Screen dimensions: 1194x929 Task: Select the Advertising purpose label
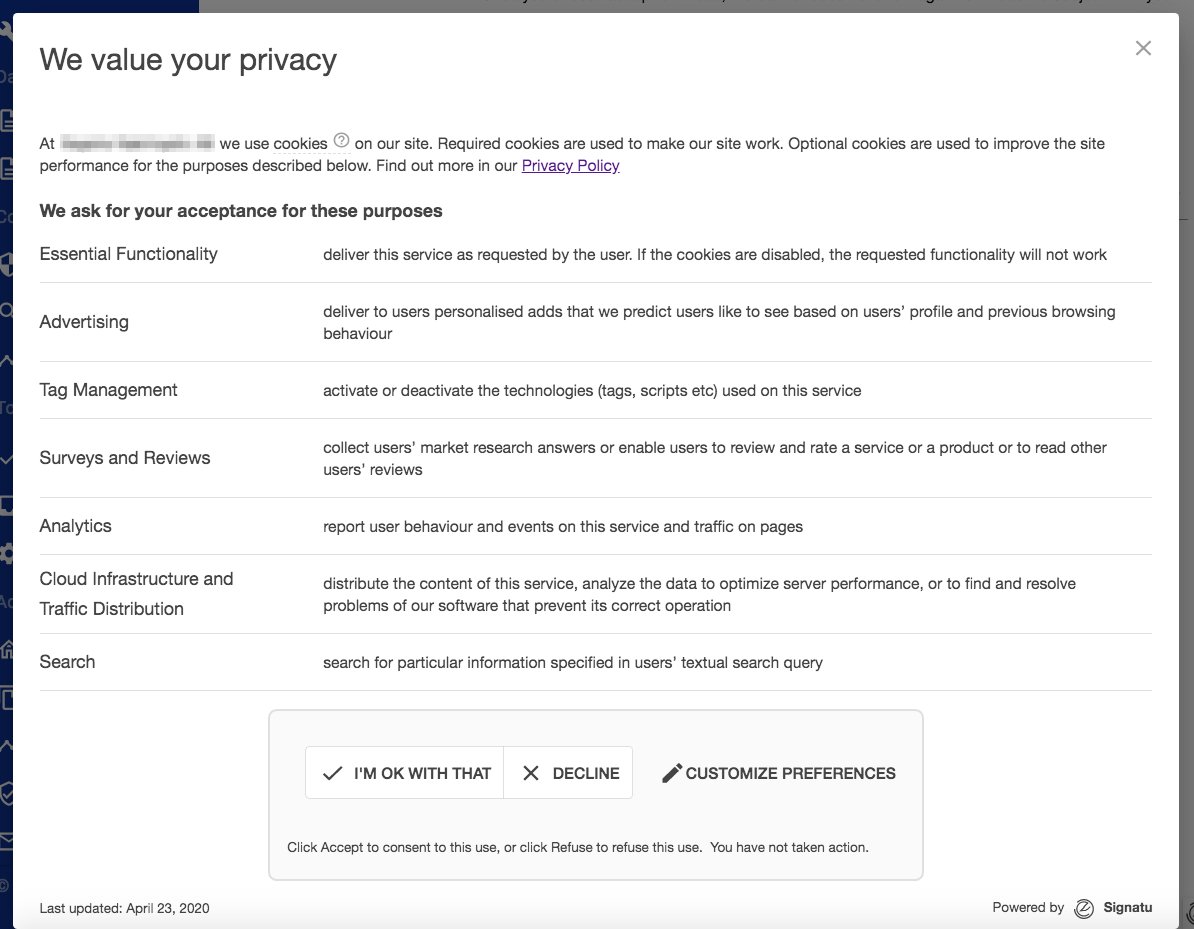(x=84, y=322)
